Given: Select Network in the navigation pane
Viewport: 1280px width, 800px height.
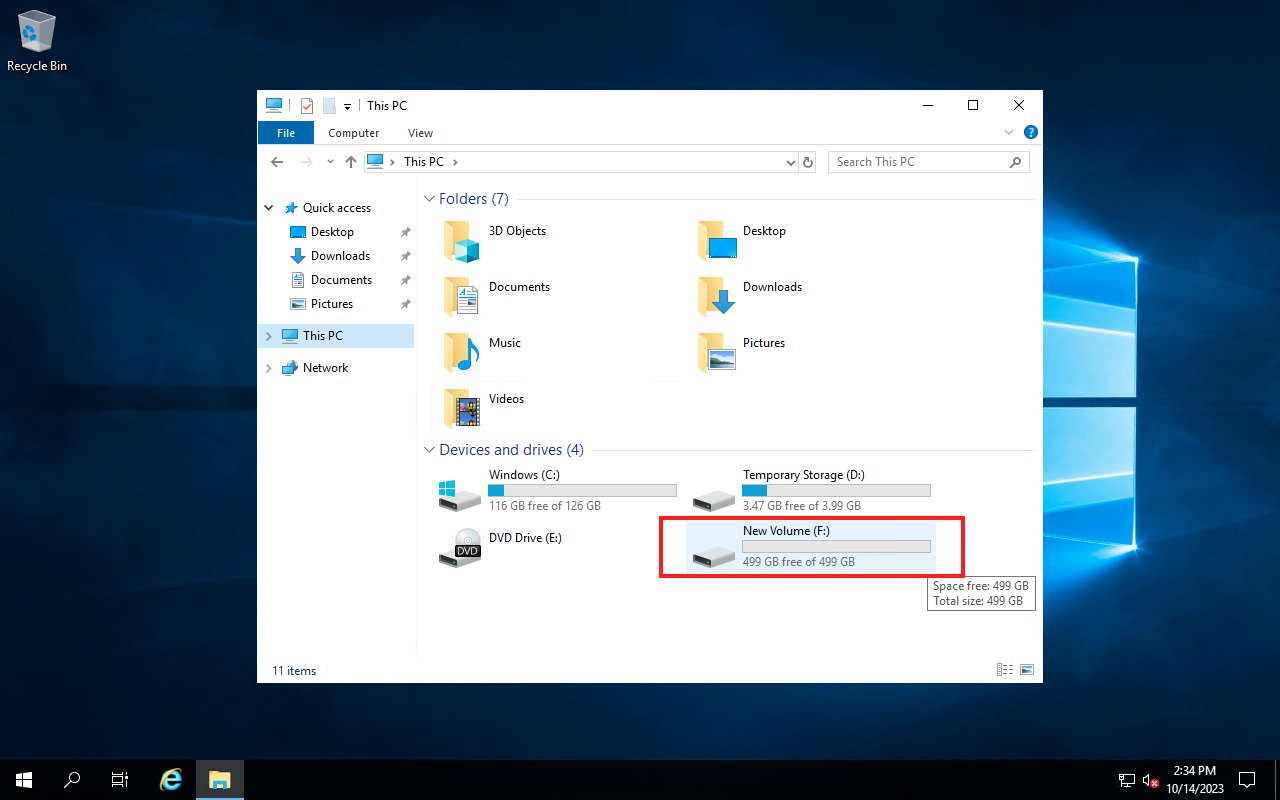Looking at the screenshot, I should pos(325,368).
